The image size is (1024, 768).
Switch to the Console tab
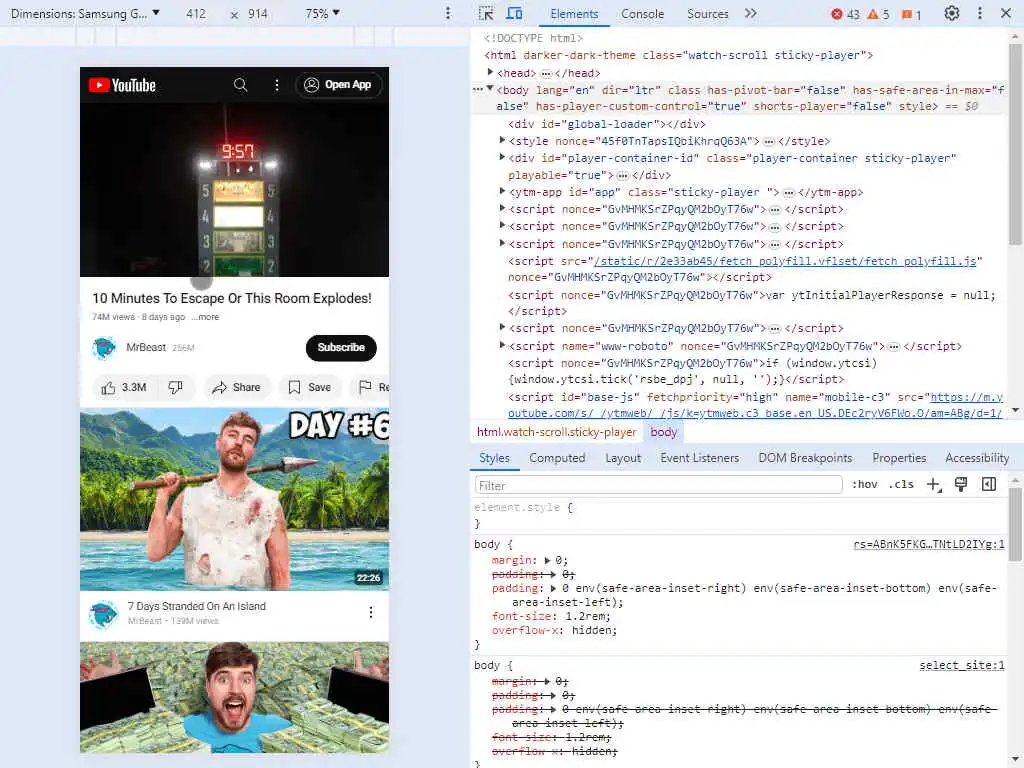point(643,14)
